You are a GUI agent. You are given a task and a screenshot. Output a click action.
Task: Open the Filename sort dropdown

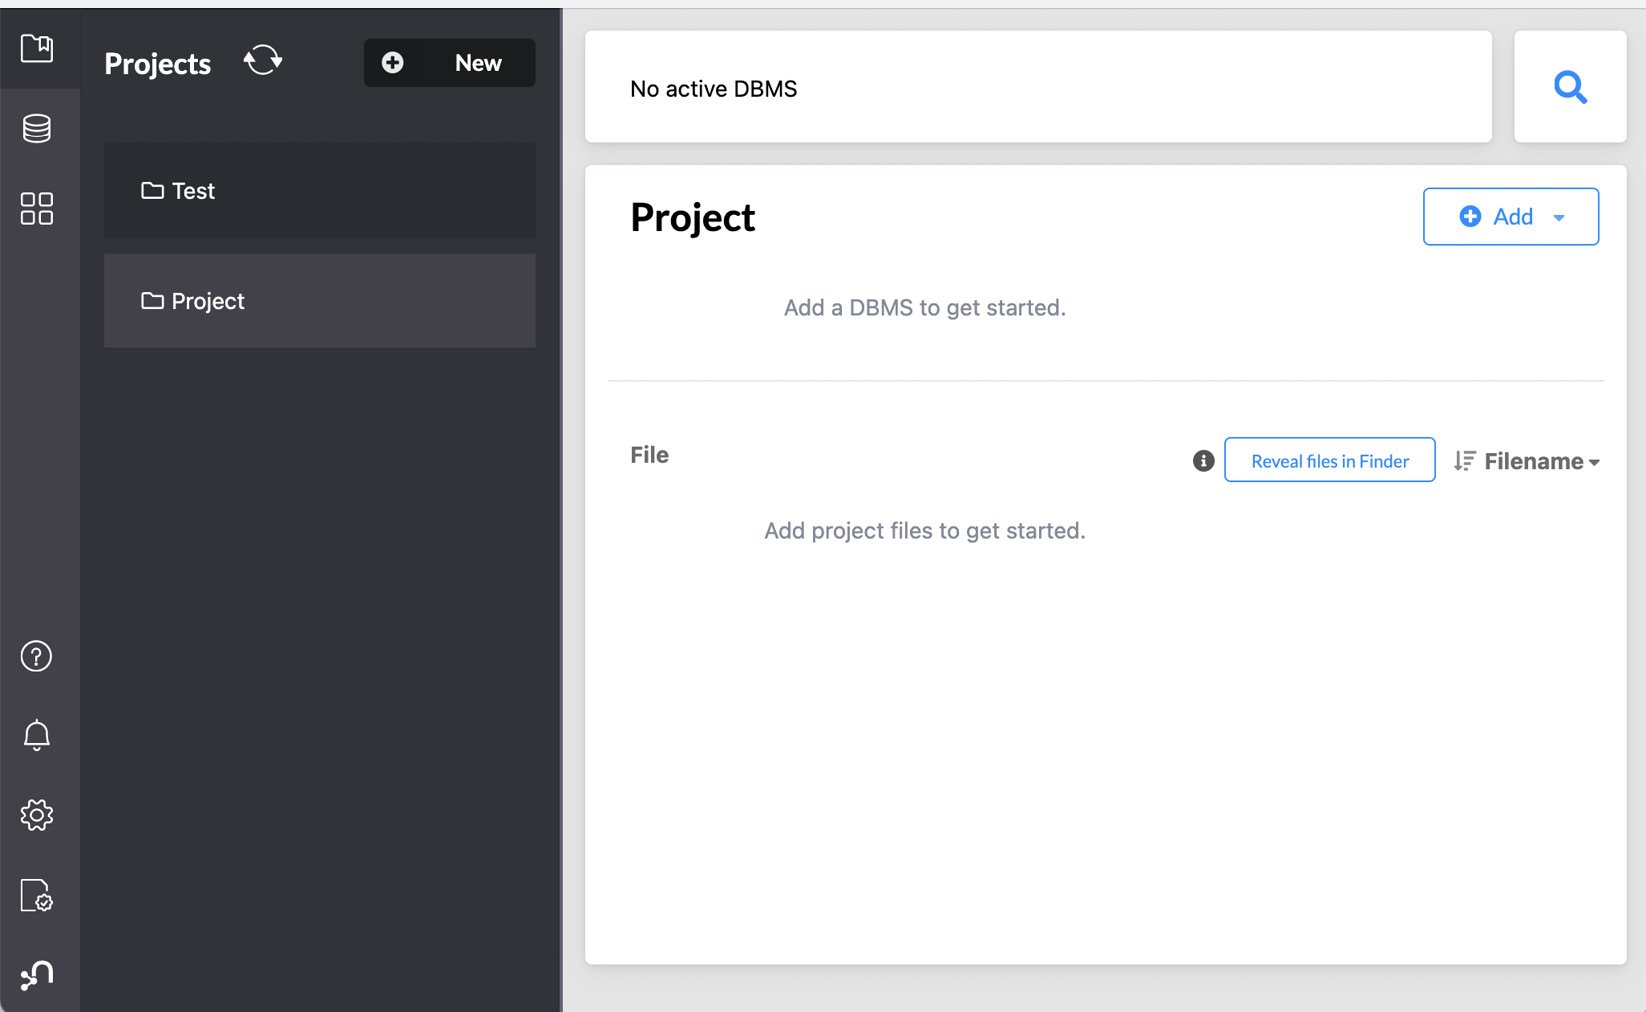click(x=1542, y=461)
